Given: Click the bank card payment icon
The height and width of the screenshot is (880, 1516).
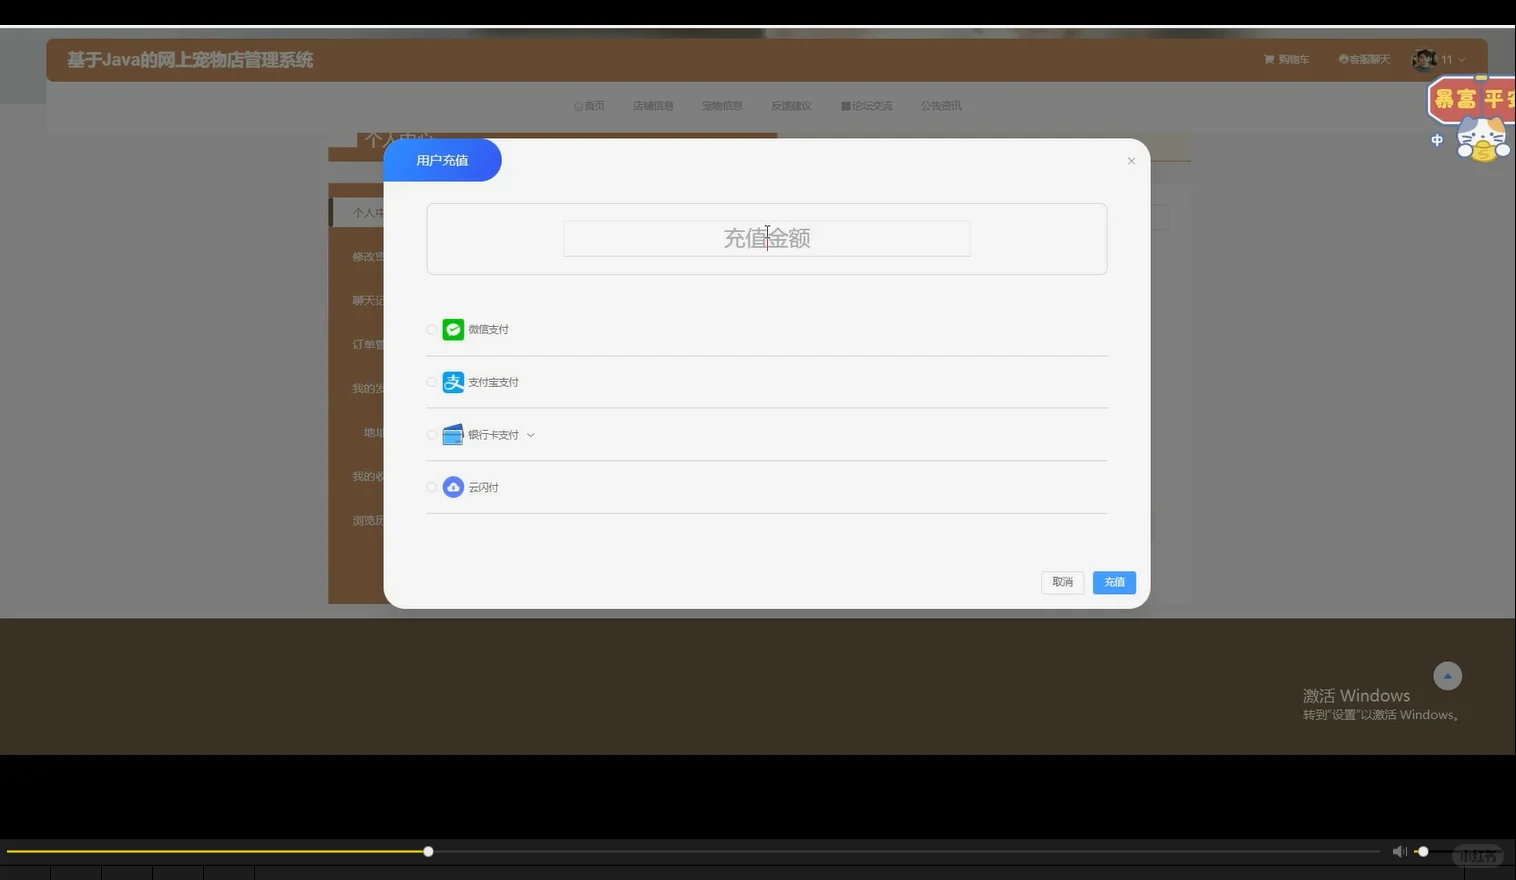Looking at the screenshot, I should pos(453,435).
